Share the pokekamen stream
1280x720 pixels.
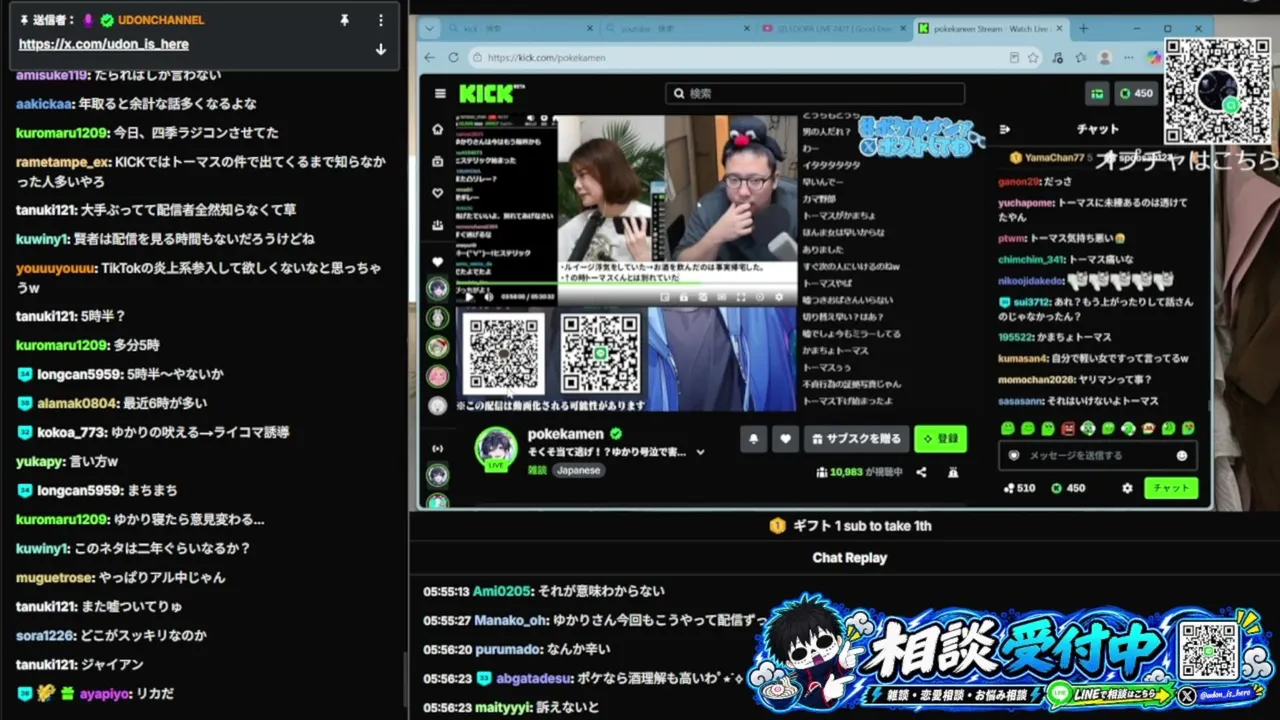pos(921,472)
